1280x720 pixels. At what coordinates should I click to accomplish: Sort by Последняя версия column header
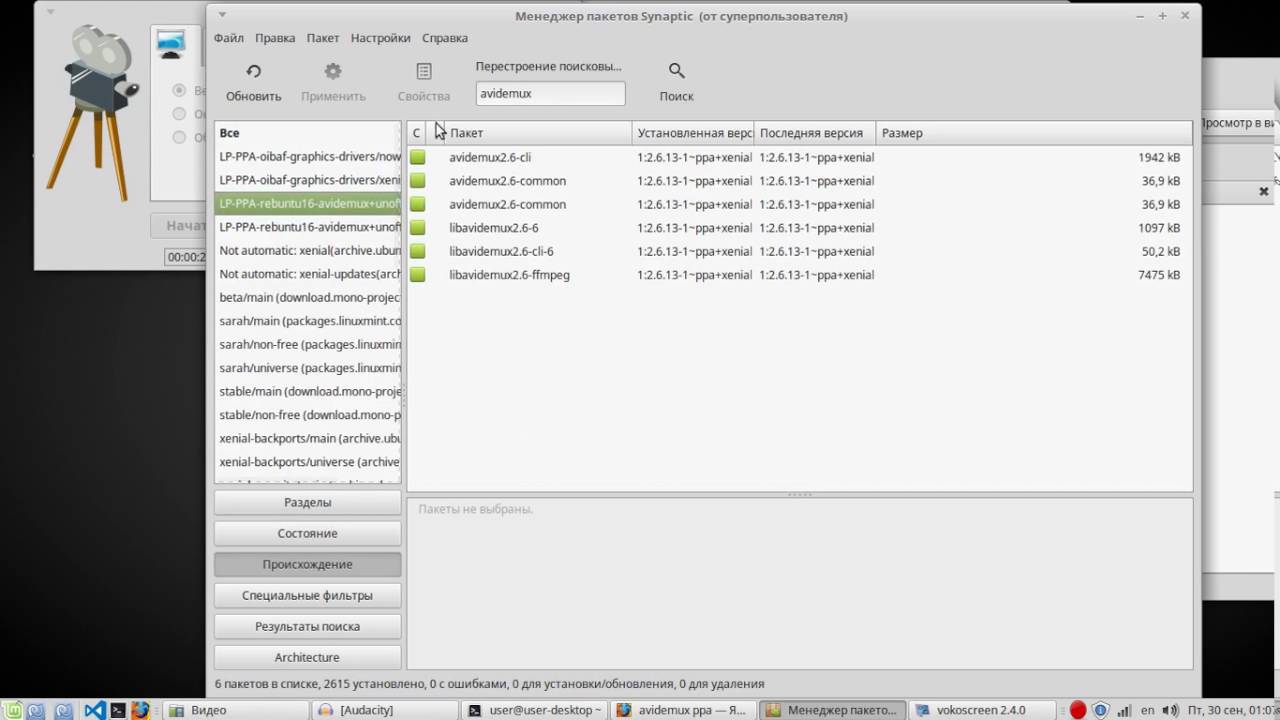[x=815, y=133]
